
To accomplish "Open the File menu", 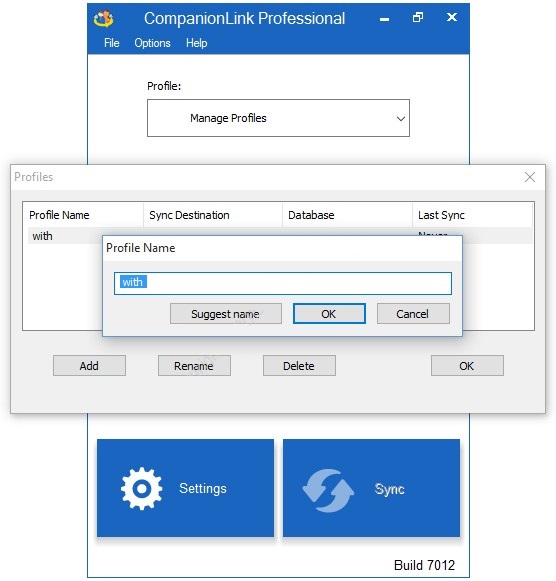I will 111,43.
